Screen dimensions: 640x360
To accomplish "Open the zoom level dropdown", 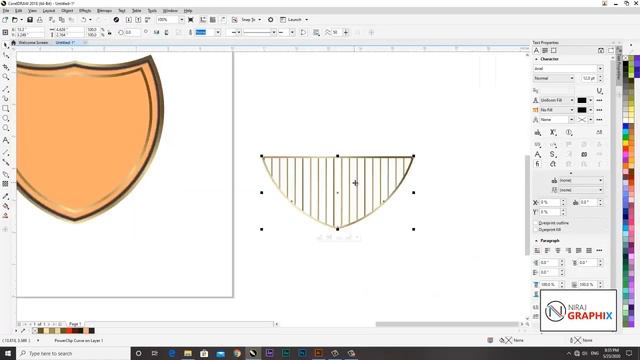I will [182, 20].
